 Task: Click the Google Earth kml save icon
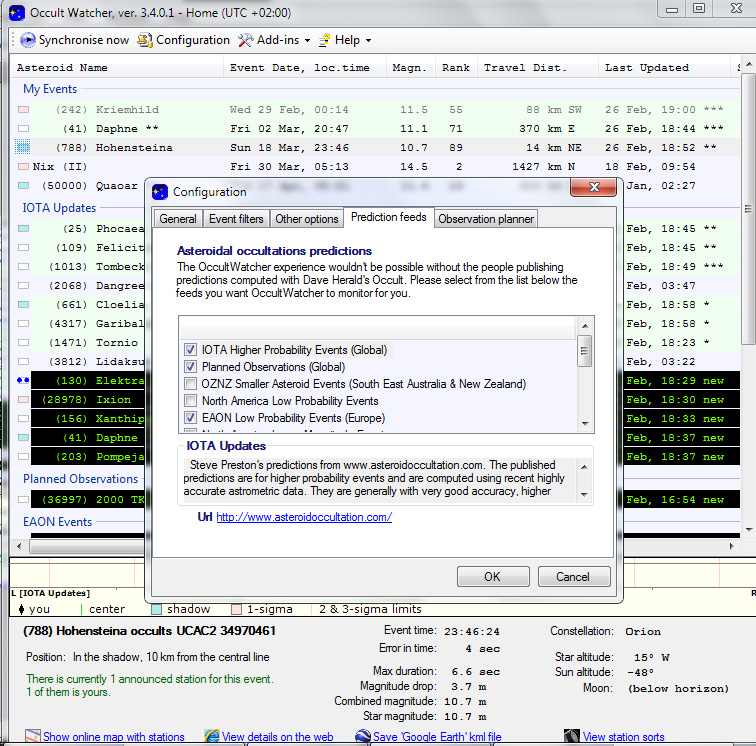tap(363, 736)
